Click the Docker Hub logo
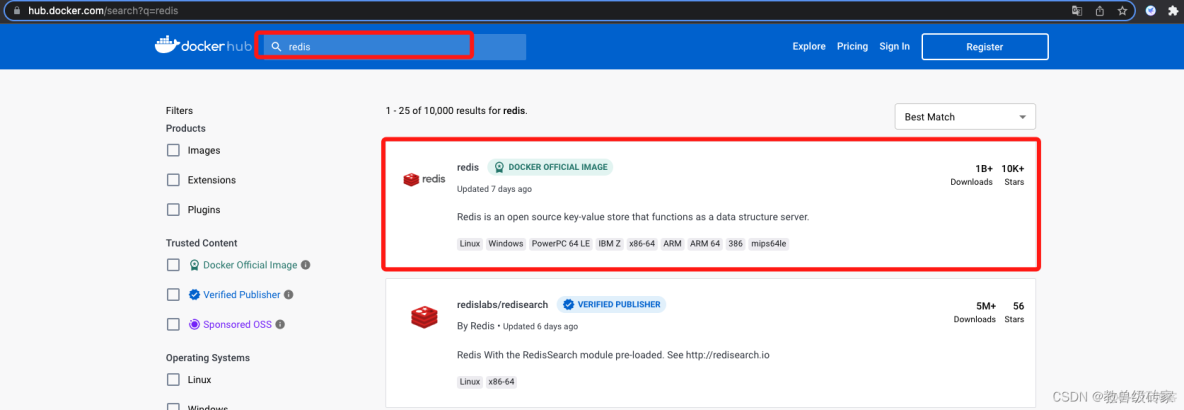The width and height of the screenshot is (1184, 410). (203, 46)
